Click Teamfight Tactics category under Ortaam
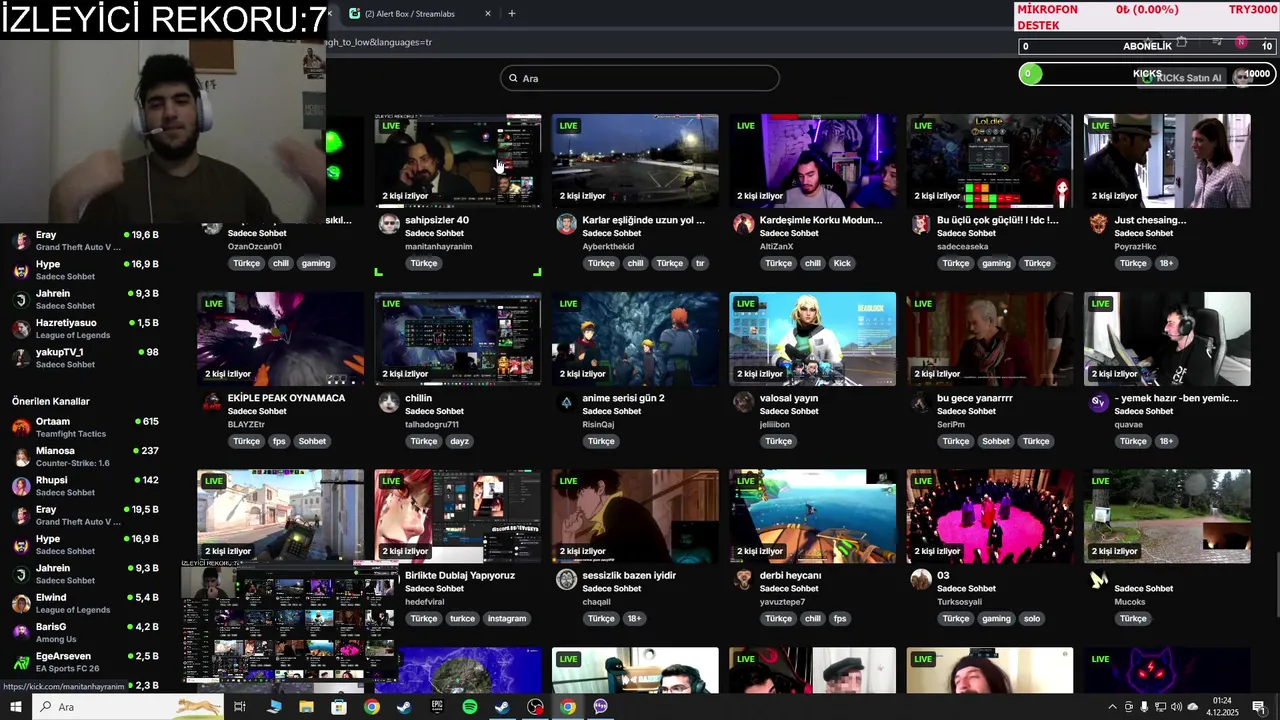Viewport: 1280px width, 720px height. pyautogui.click(x=71, y=434)
